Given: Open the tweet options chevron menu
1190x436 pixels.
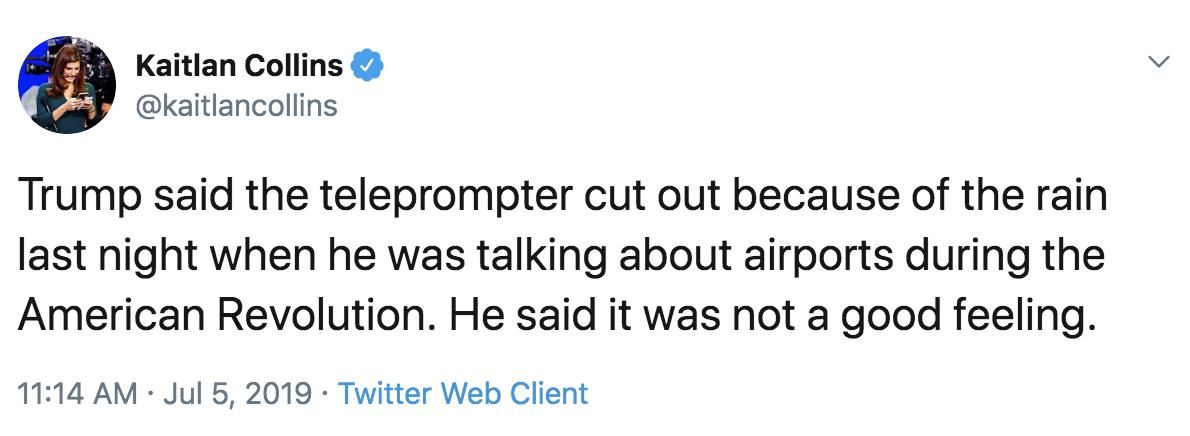Looking at the screenshot, I should pyautogui.click(x=1159, y=62).
